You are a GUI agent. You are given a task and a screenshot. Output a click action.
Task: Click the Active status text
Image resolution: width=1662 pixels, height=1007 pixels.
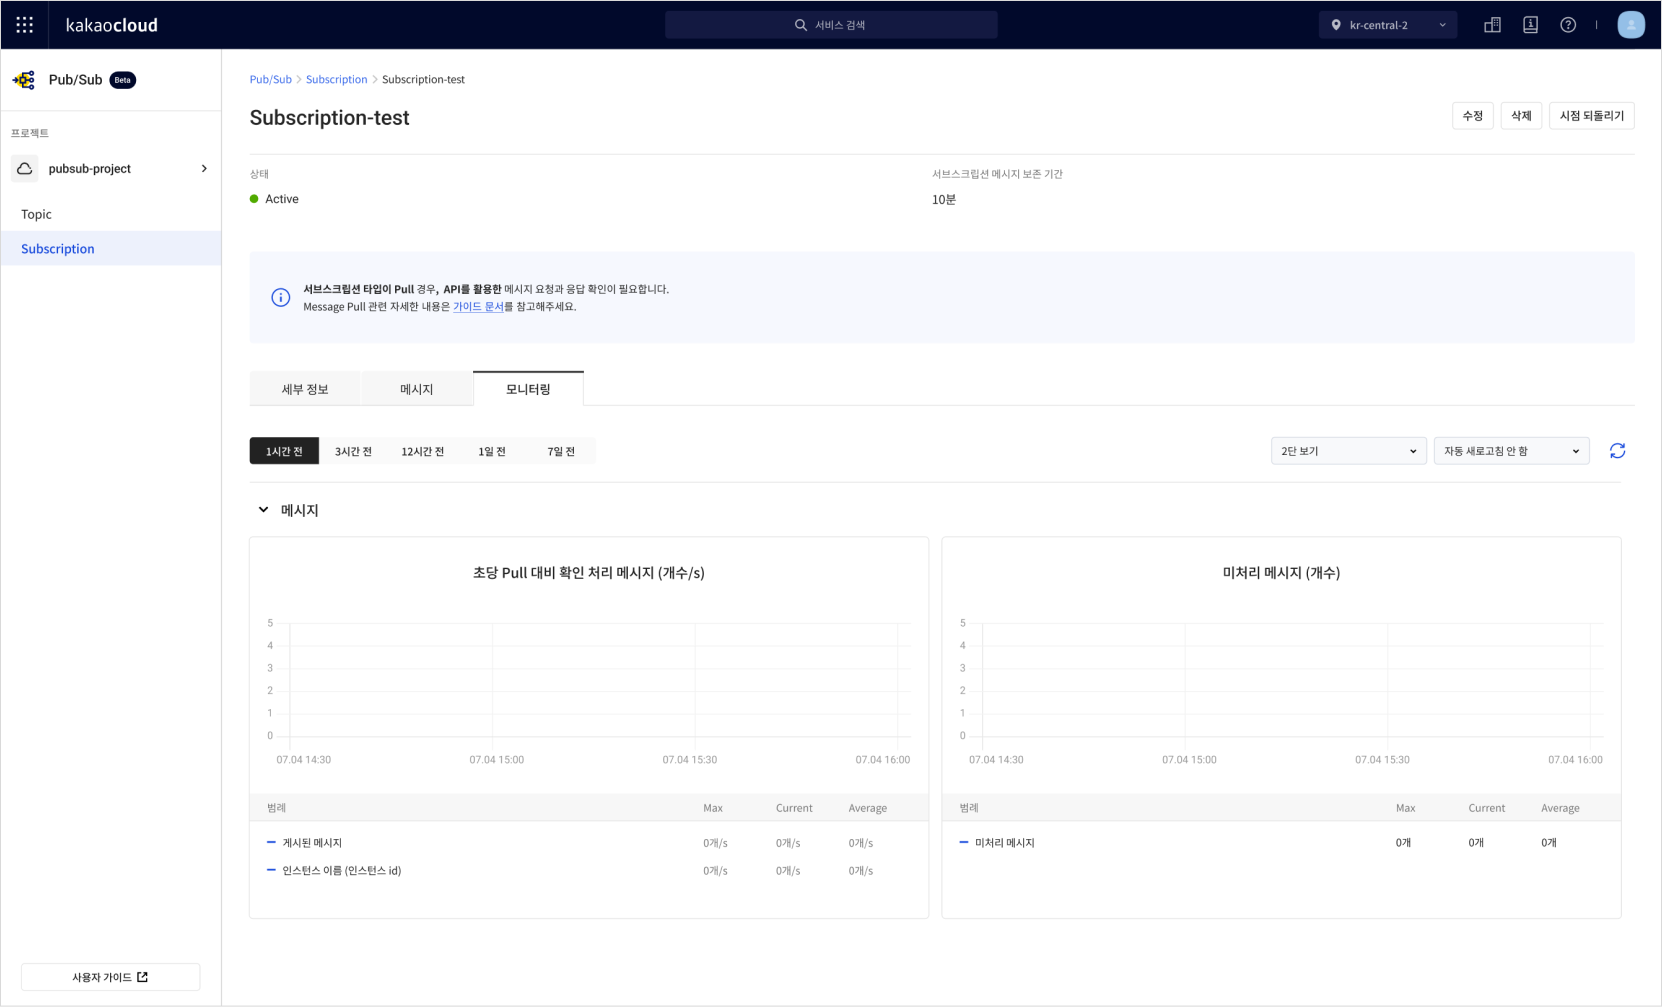click(x=282, y=199)
